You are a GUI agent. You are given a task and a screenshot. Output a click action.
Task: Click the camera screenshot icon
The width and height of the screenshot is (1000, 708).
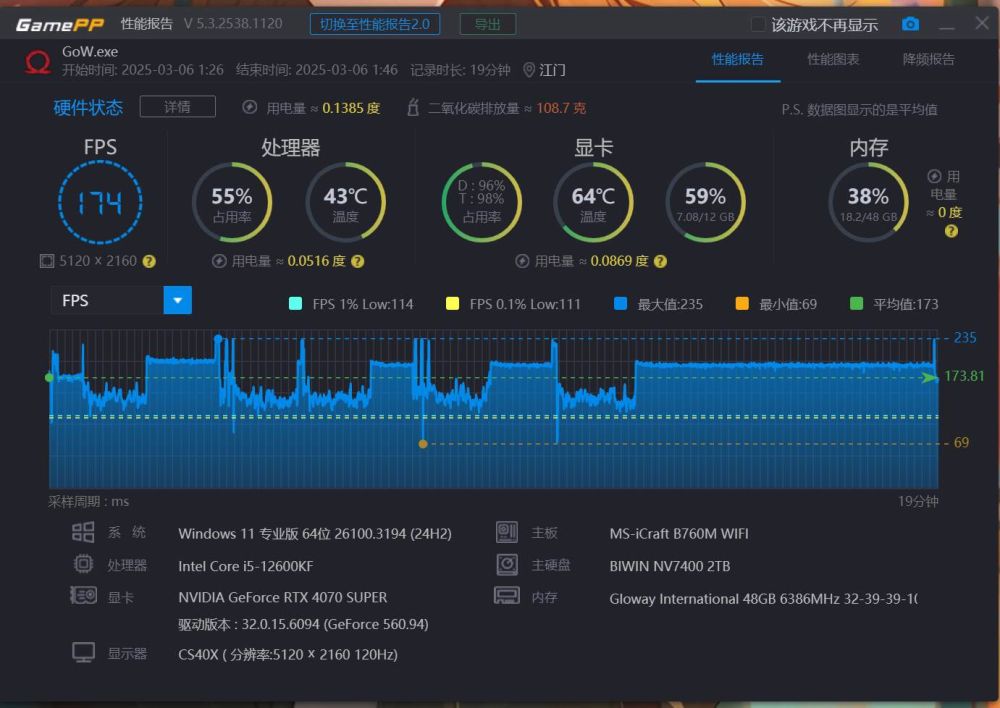point(910,24)
